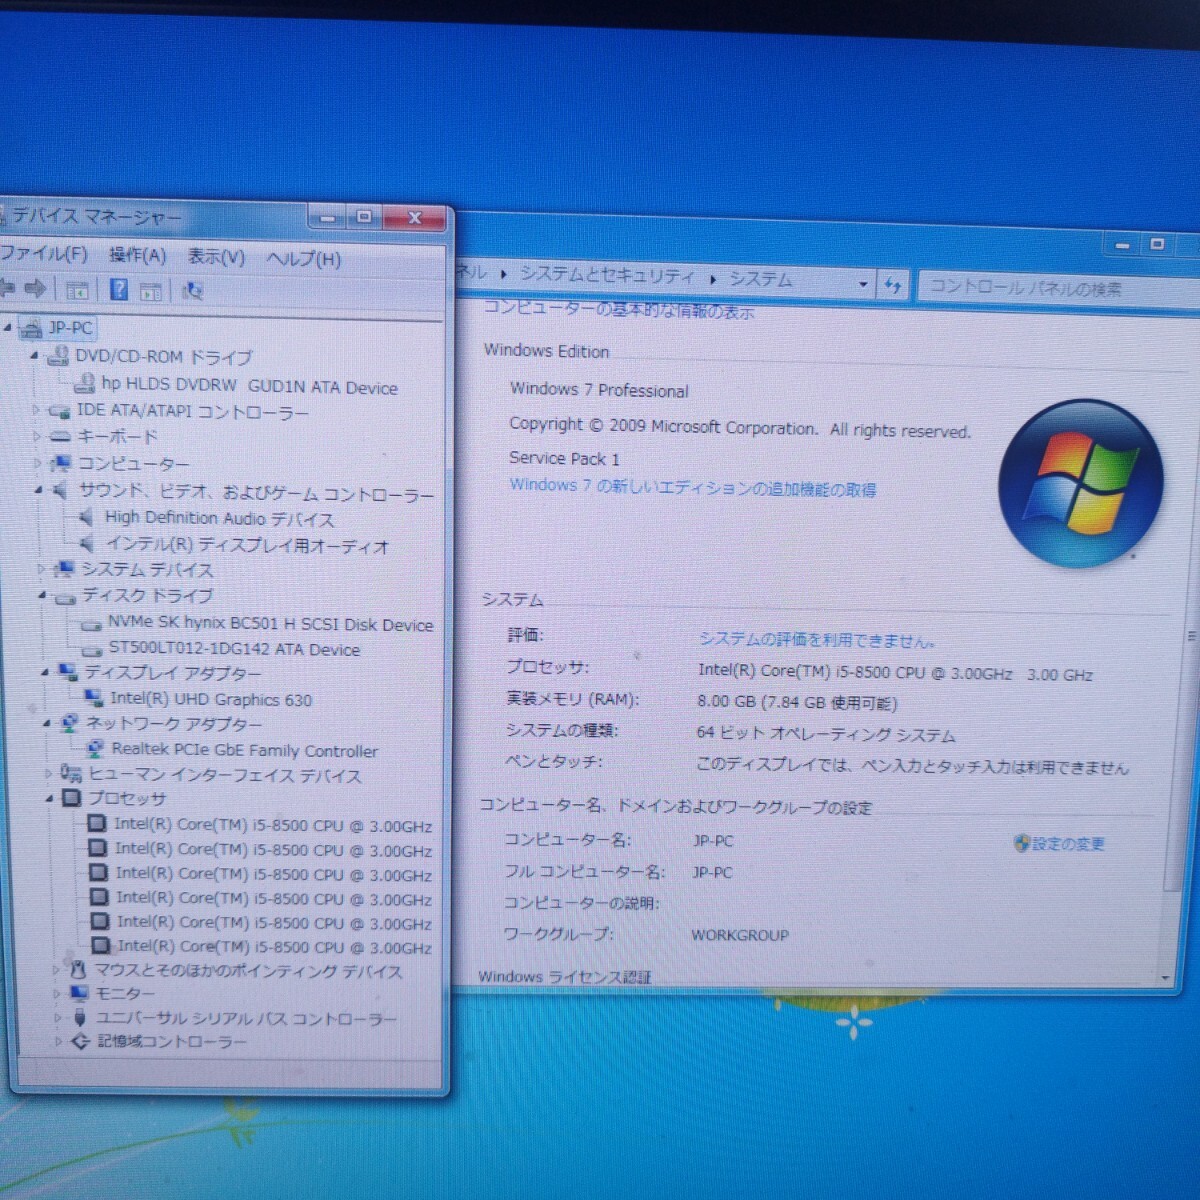Viewport: 1200px width, 1200px height.
Task: Click the shield icon beside 設定の変更
Action: click(1021, 844)
